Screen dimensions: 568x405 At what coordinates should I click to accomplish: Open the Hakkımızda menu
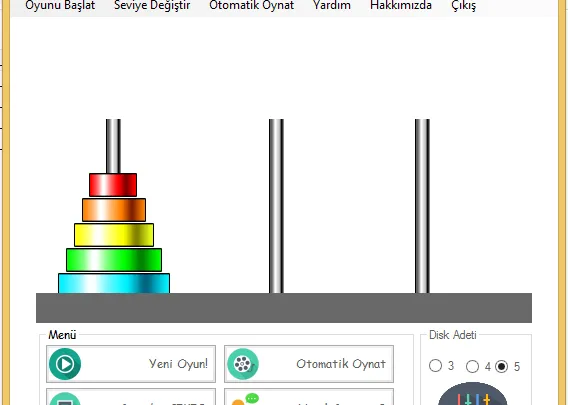tap(401, 5)
